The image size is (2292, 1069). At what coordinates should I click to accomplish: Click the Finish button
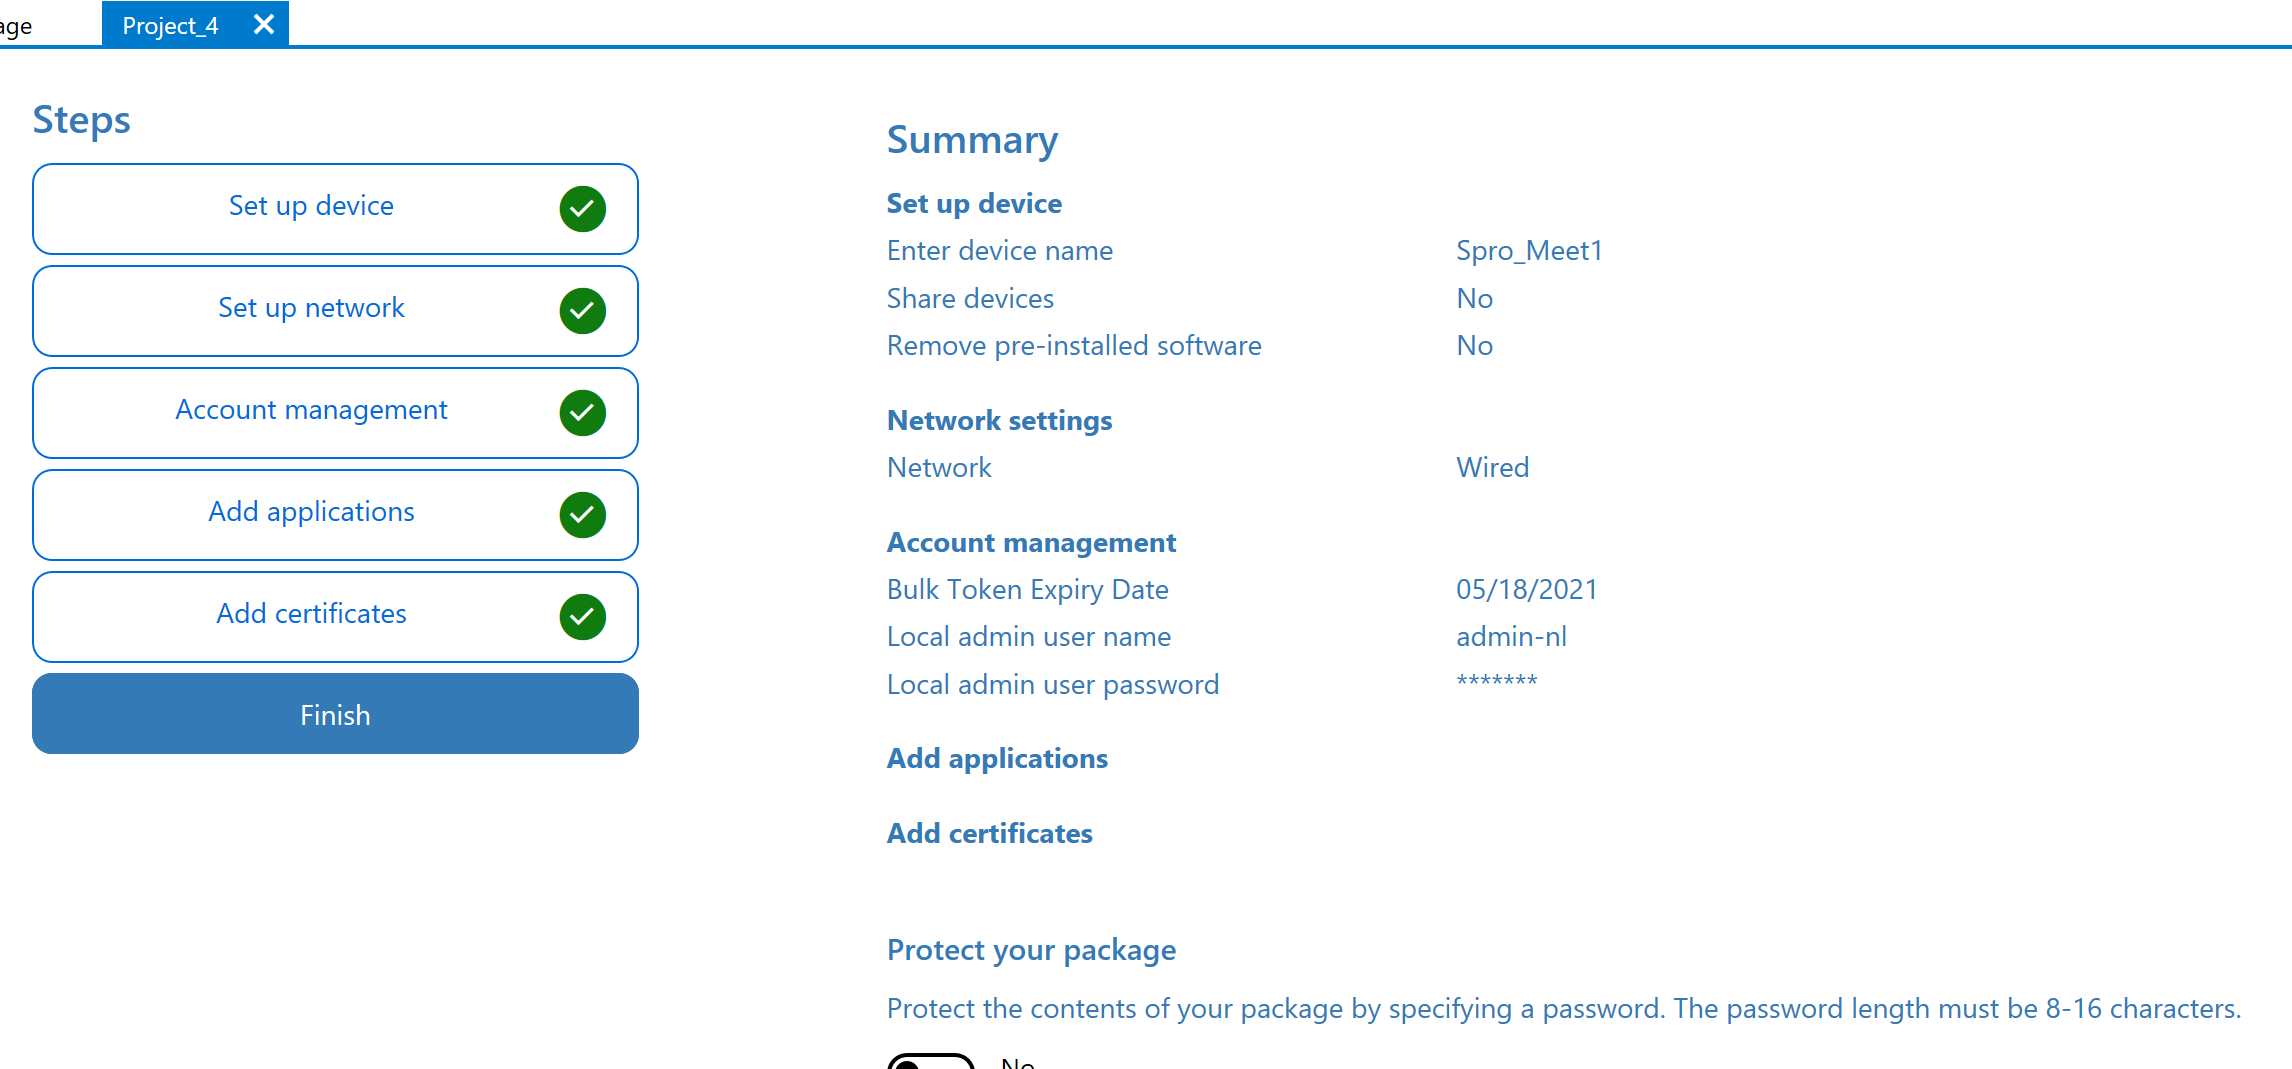pos(335,714)
